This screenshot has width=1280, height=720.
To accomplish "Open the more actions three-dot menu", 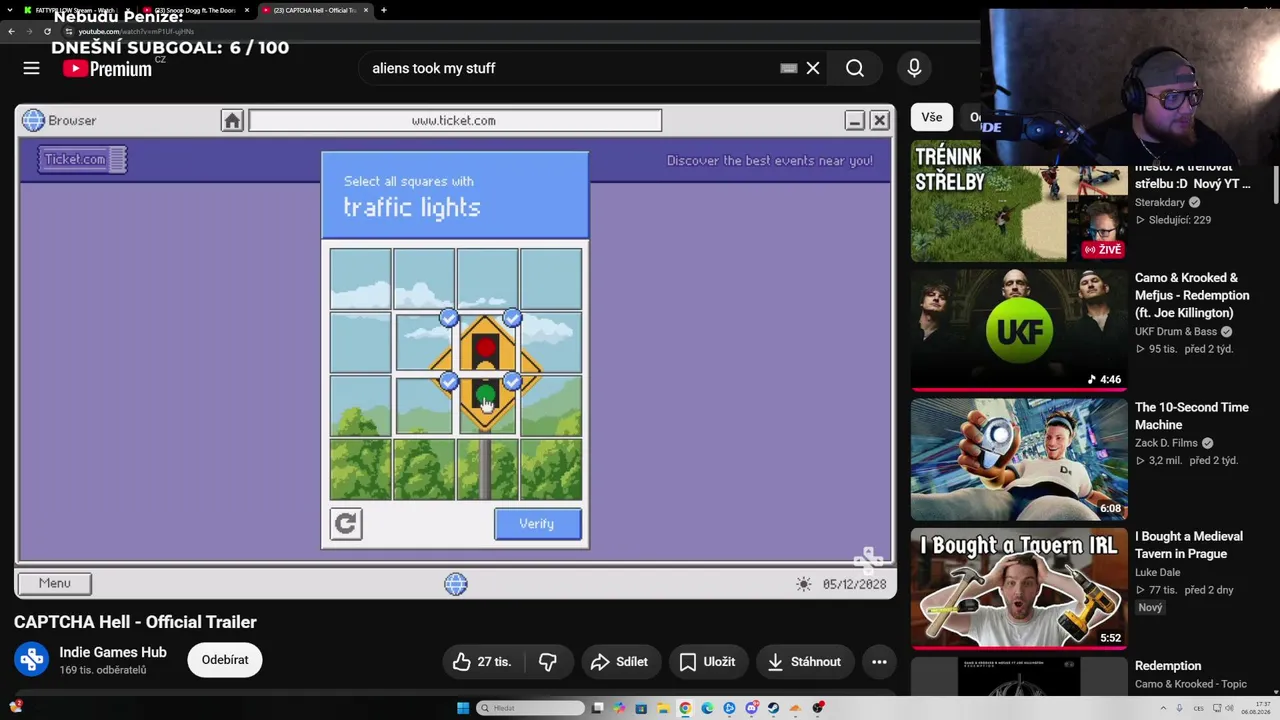I will coord(879,661).
